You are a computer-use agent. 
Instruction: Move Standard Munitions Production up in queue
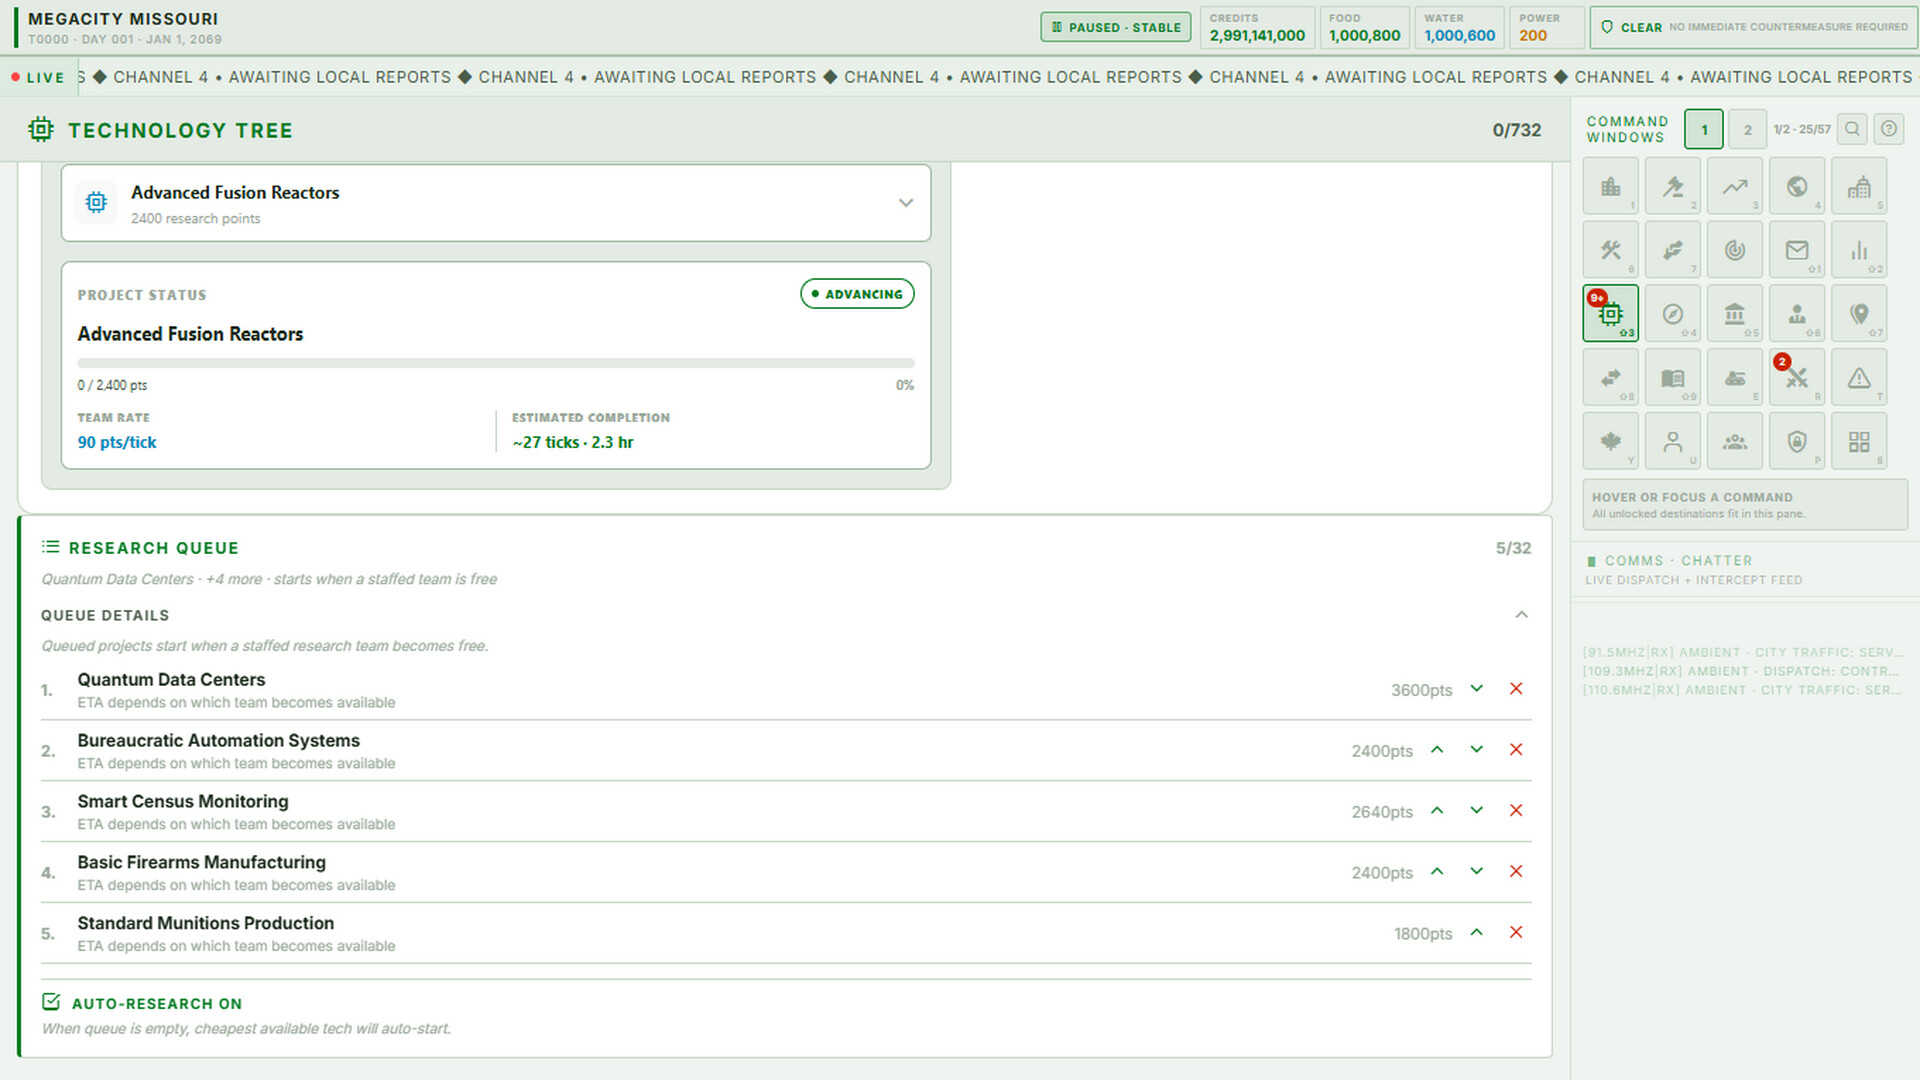point(1477,933)
